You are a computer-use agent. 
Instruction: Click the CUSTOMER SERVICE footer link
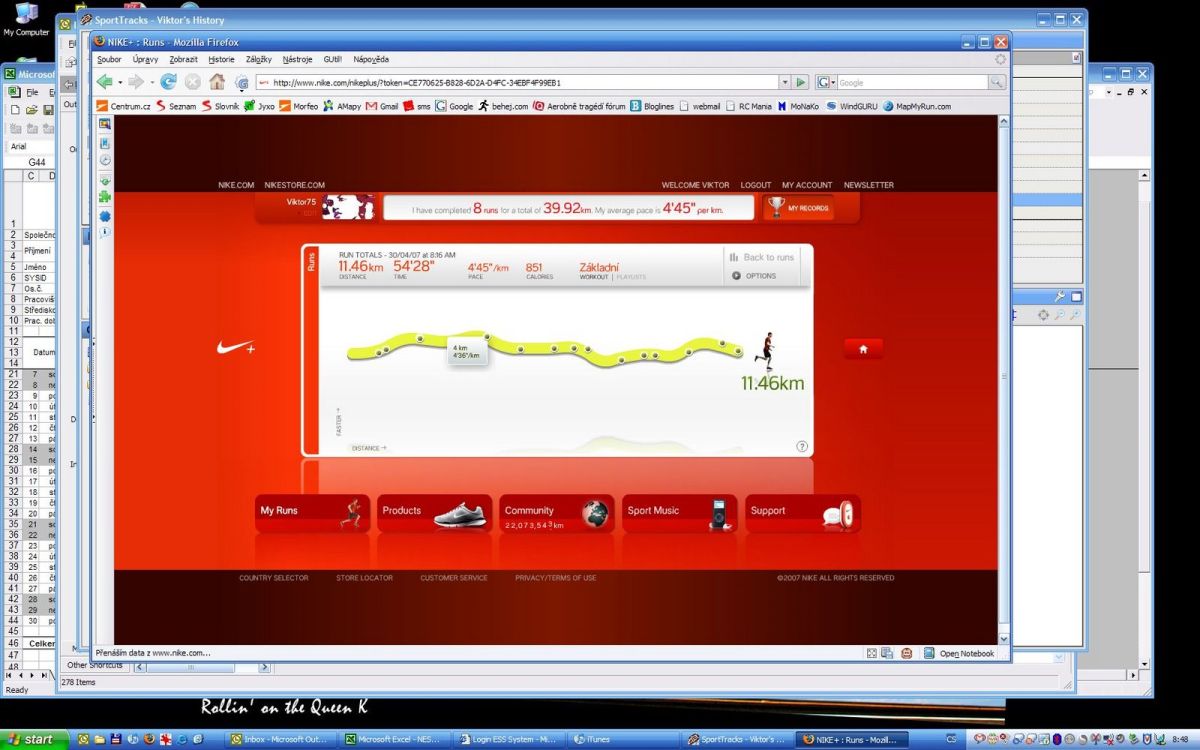point(454,578)
